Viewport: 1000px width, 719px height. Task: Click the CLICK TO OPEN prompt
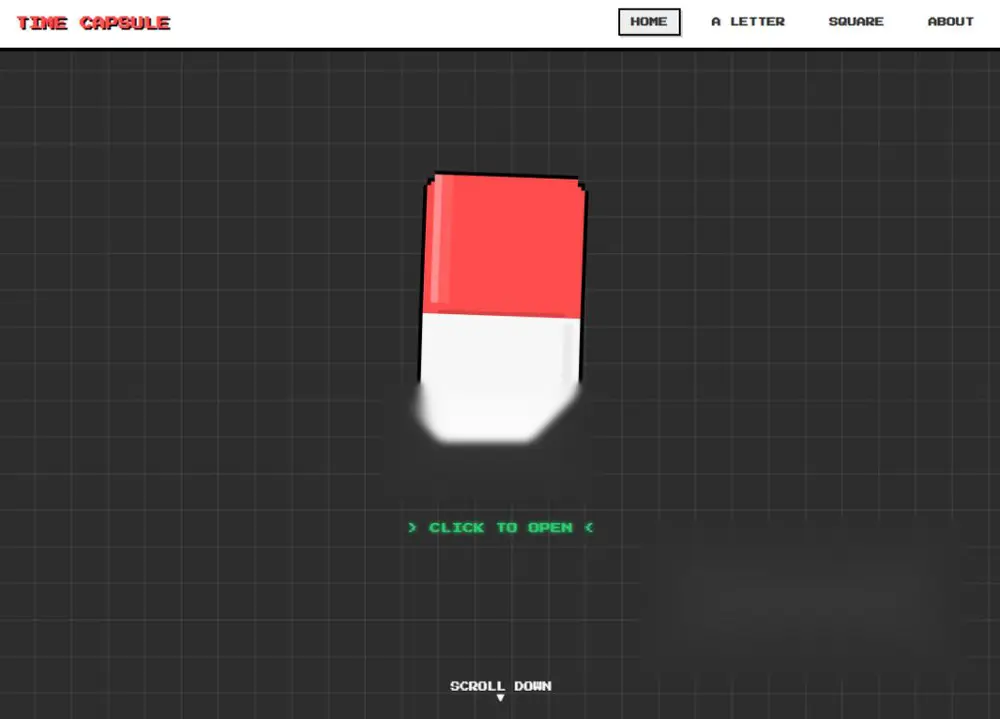pos(501,528)
